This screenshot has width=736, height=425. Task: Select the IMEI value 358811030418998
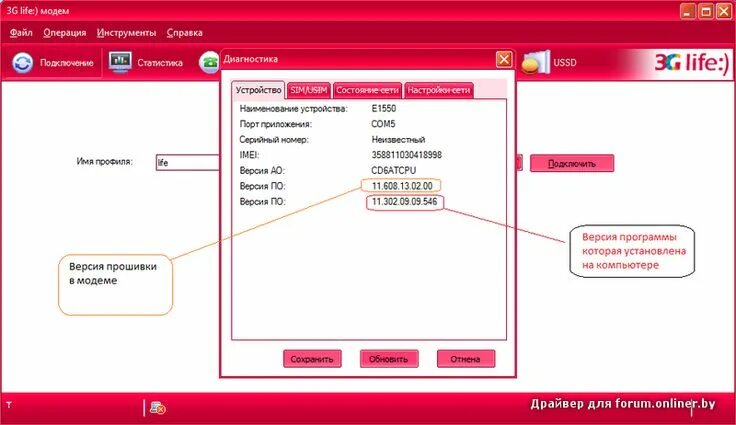click(406, 155)
